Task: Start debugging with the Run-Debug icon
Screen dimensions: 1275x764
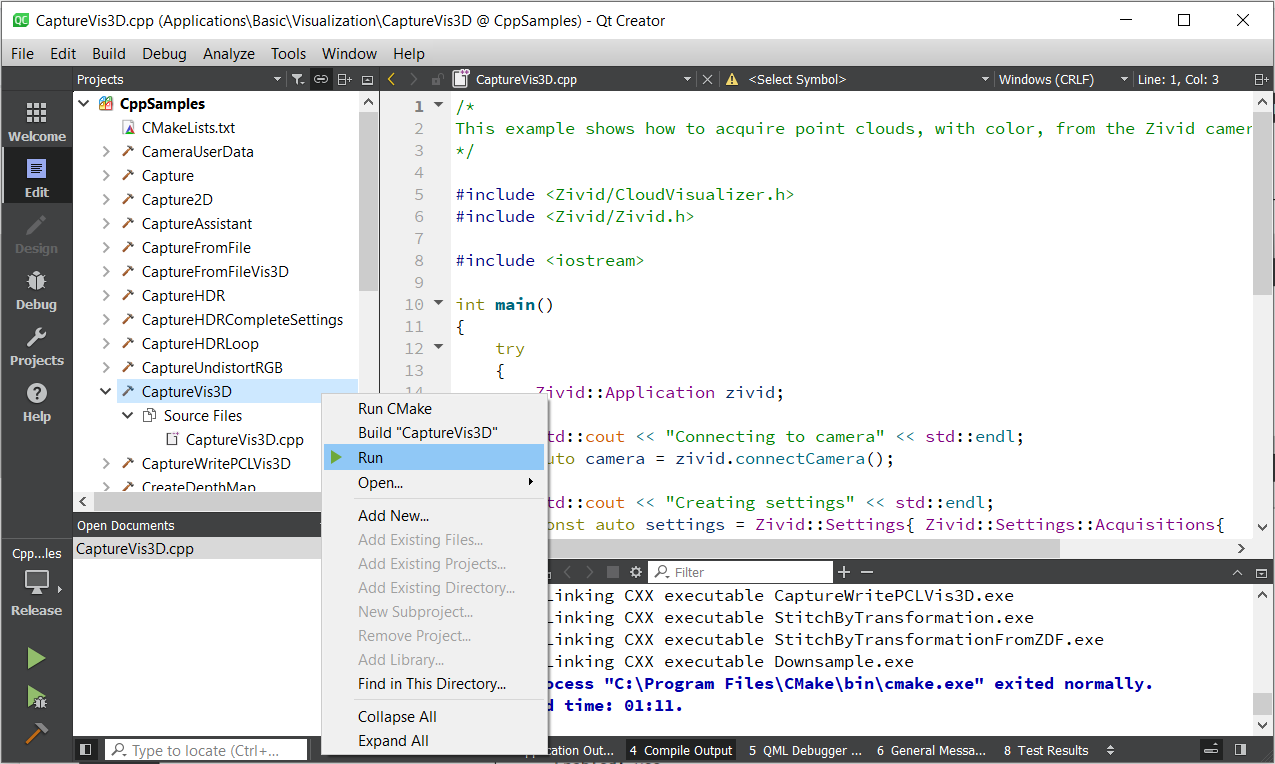Action: click(36, 696)
